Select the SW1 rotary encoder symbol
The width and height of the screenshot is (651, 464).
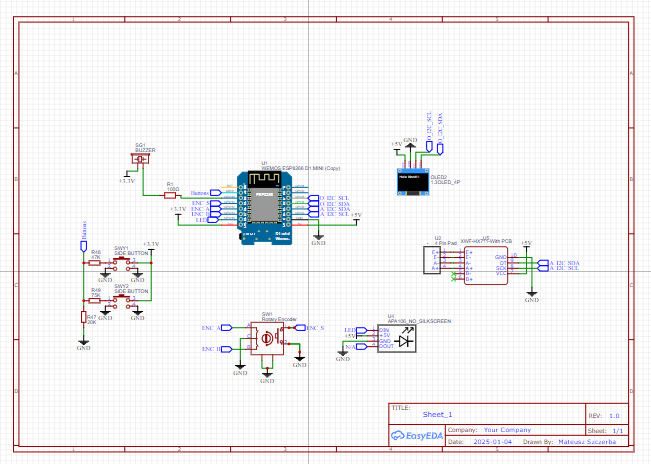[267, 339]
